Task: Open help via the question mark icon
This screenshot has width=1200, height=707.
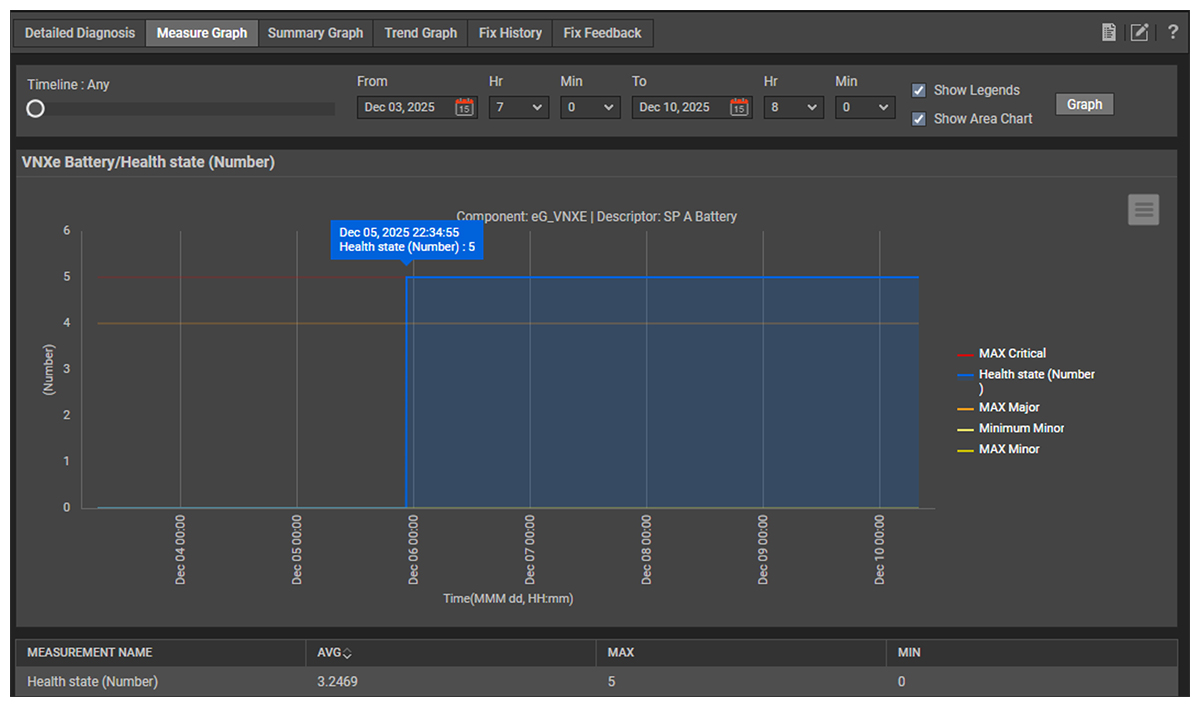Action: [1173, 33]
